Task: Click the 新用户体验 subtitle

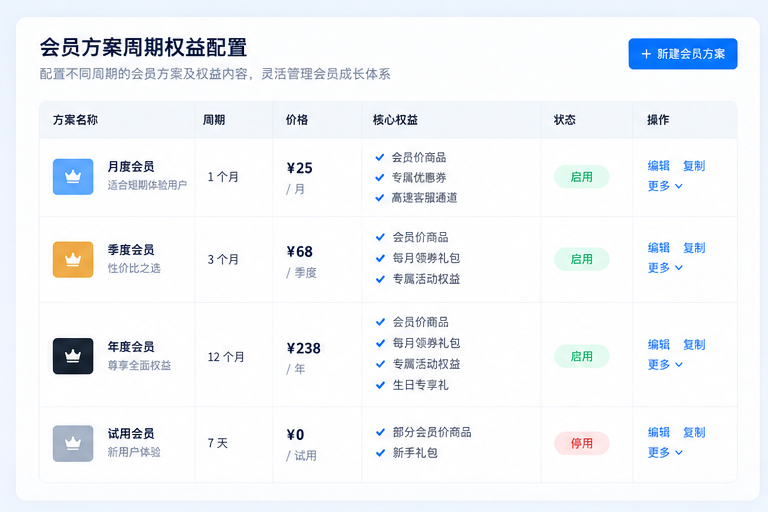Action: pos(134,452)
